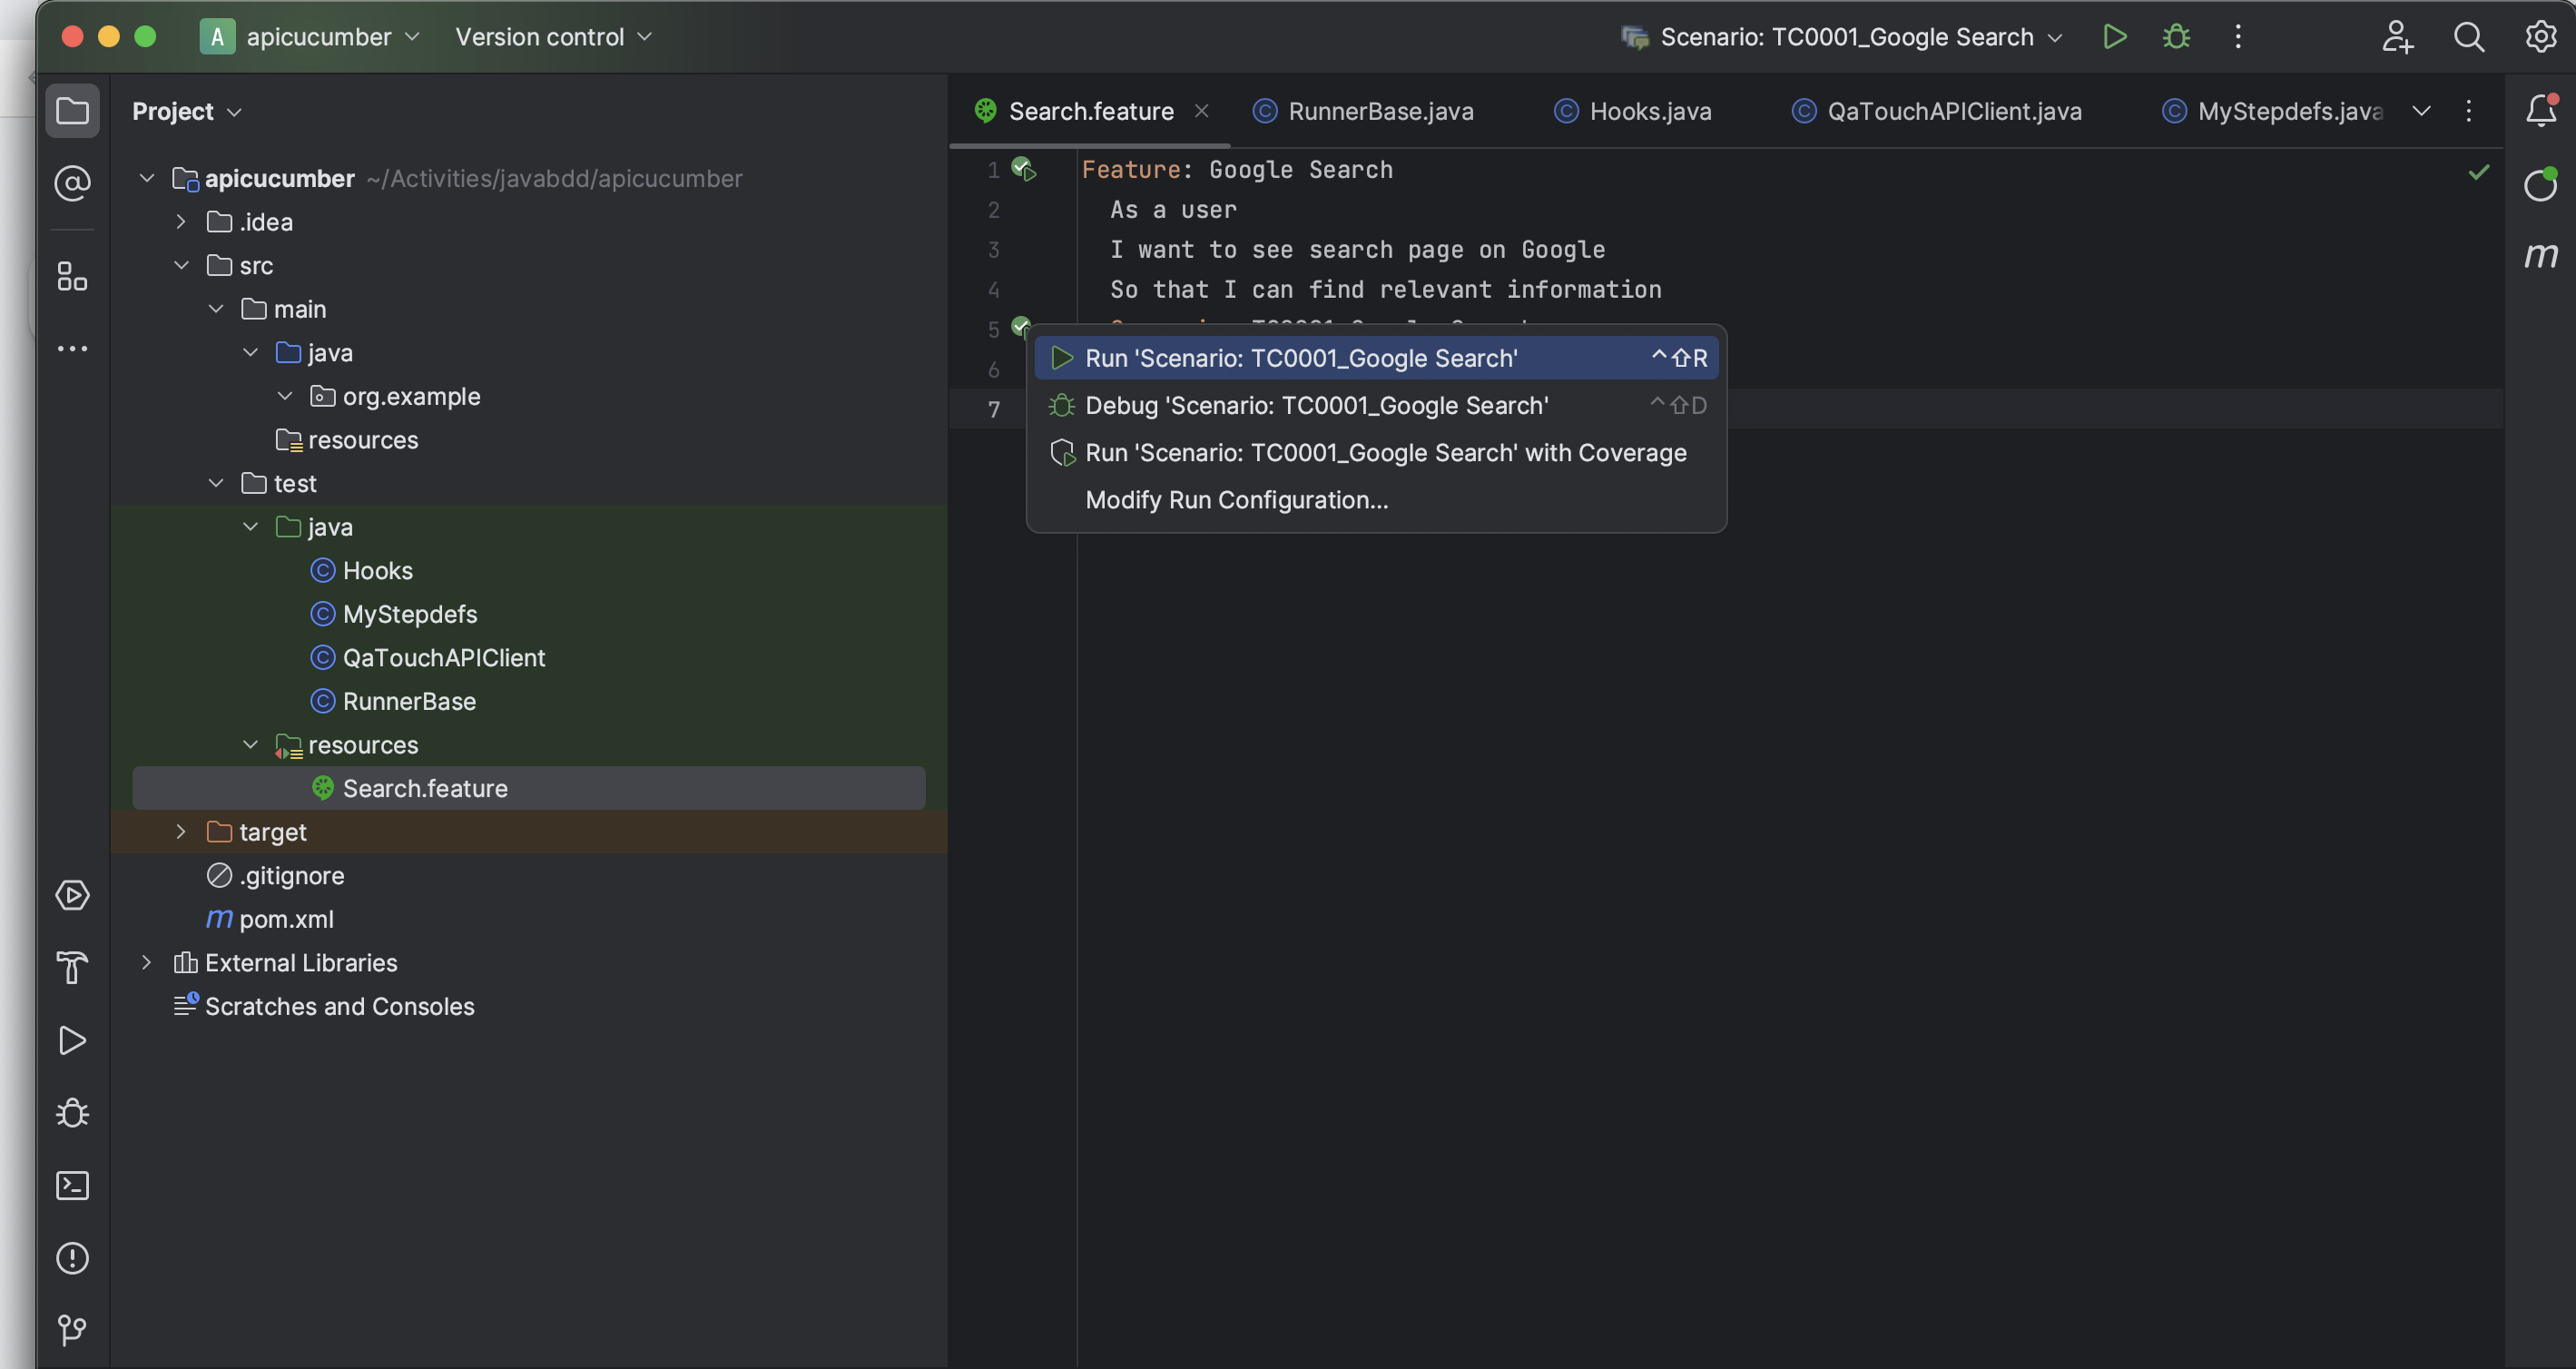2576x1369 pixels.
Task: Open the Git tool window icon
Action: tap(72, 1330)
